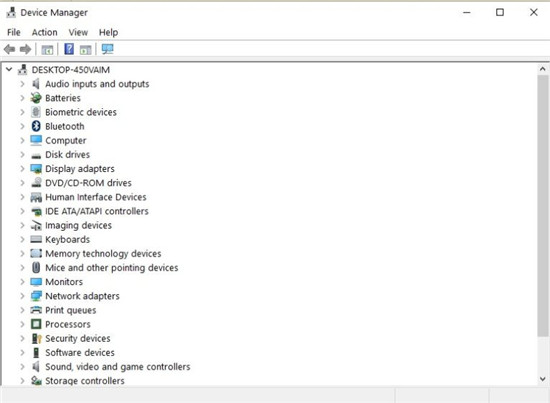550x403 pixels.
Task: Click the Scan for hardware changes monitor icon
Action: tap(108, 49)
